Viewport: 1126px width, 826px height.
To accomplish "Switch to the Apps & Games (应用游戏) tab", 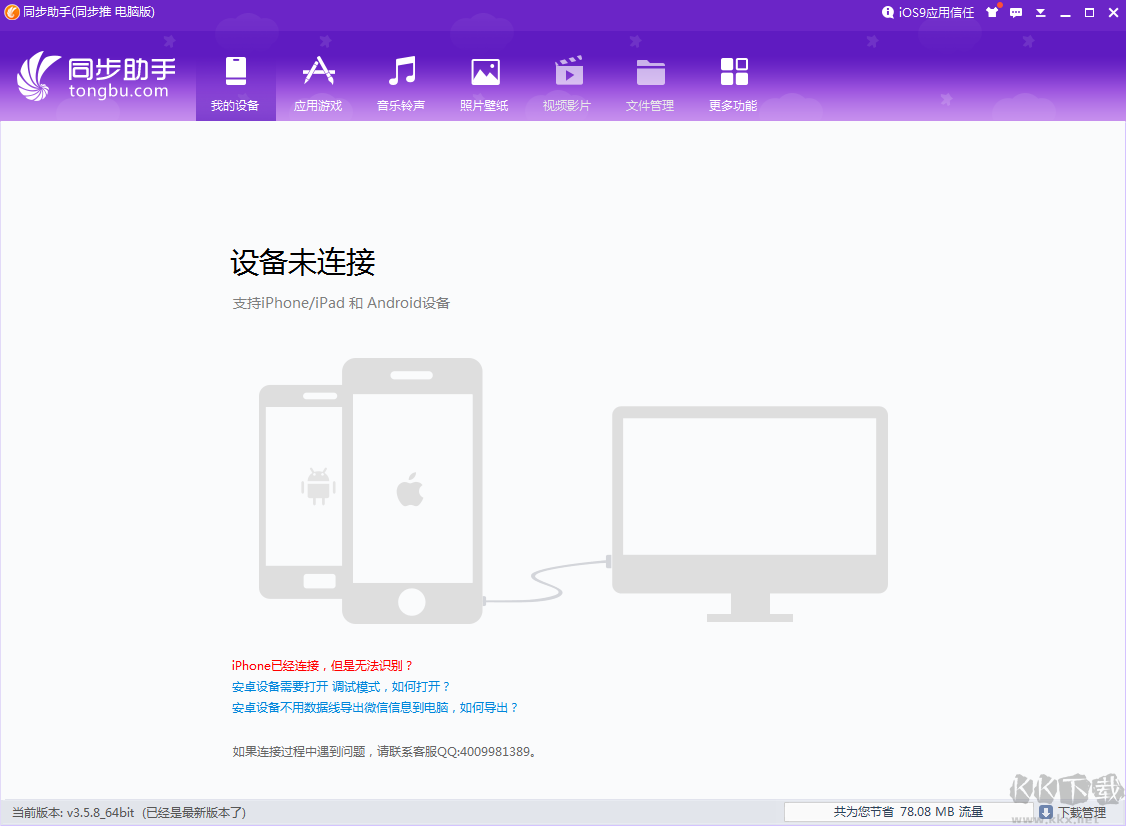I will tap(318, 70).
